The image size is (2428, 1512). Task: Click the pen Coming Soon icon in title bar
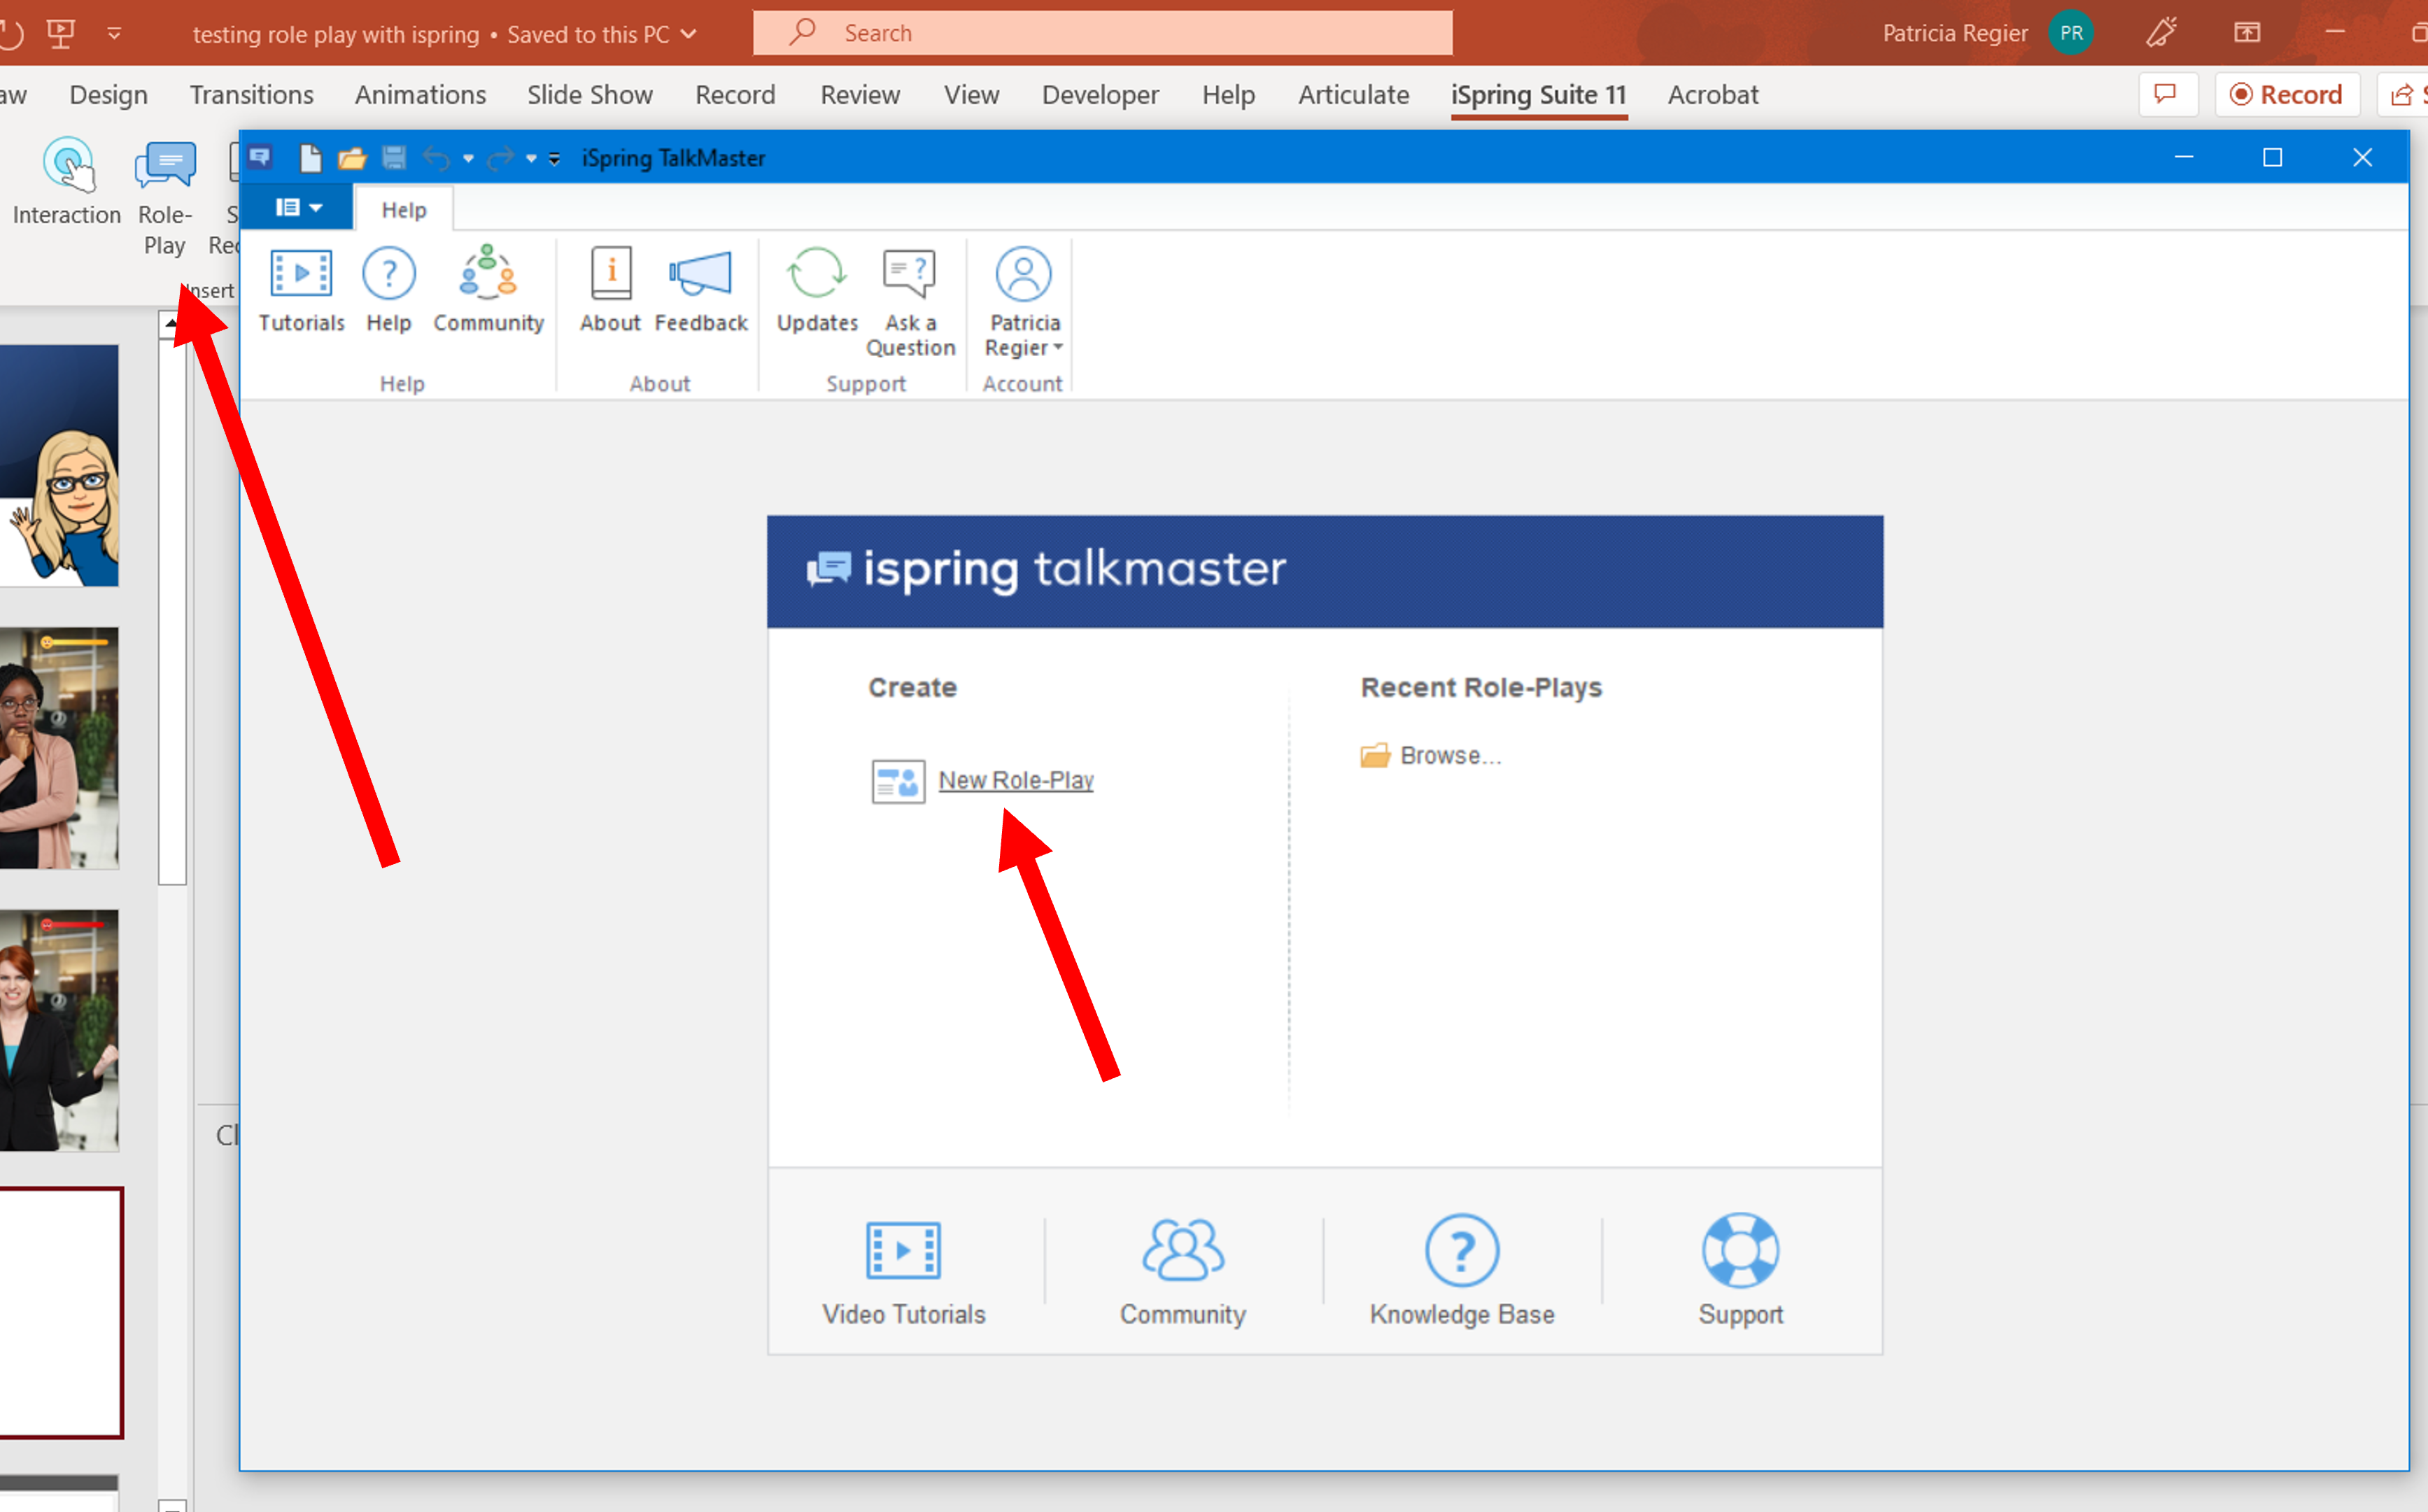pyautogui.click(x=2161, y=33)
